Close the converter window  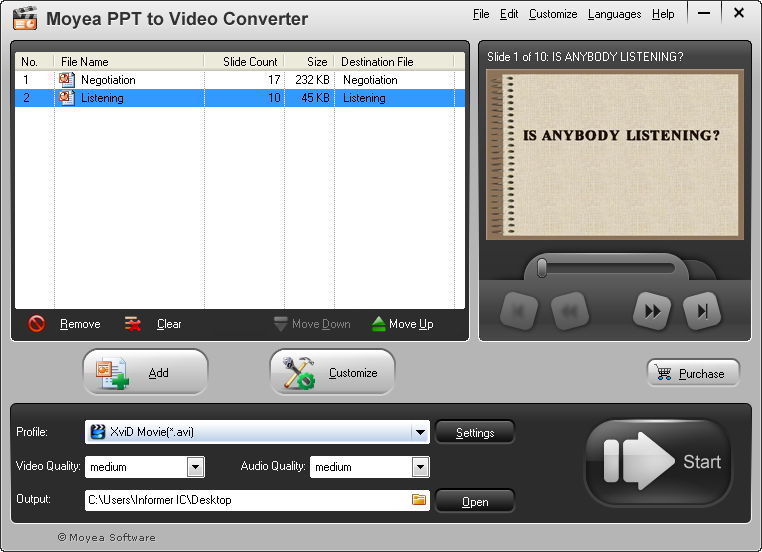click(739, 13)
